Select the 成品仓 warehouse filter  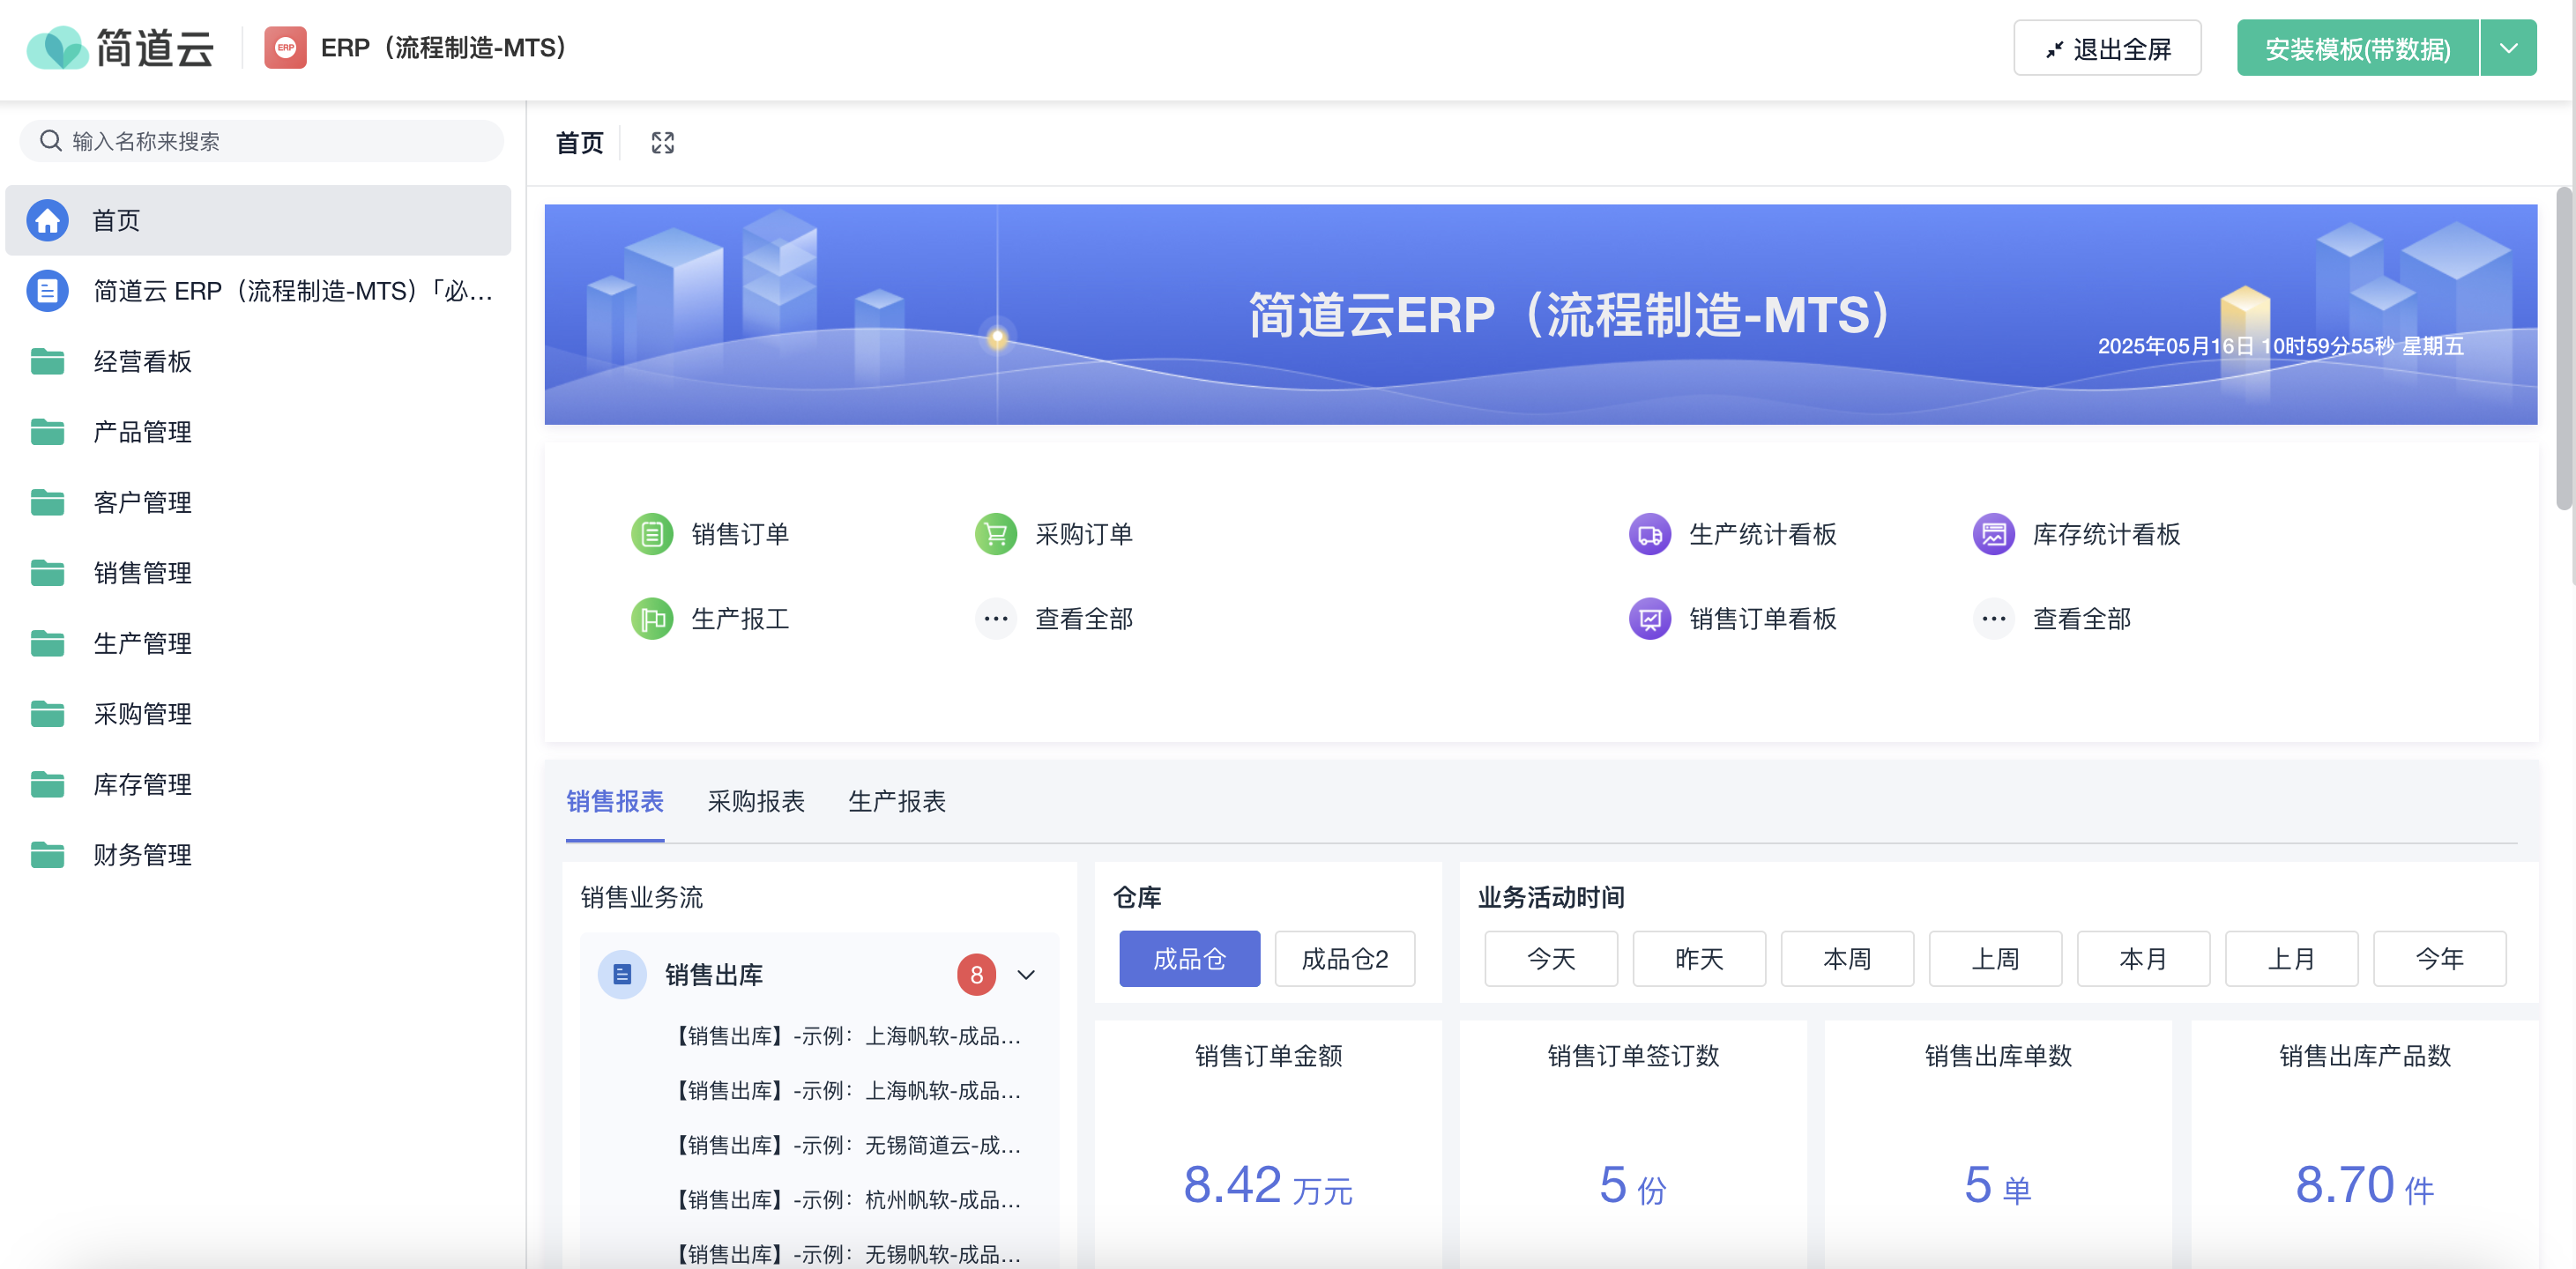1189,959
